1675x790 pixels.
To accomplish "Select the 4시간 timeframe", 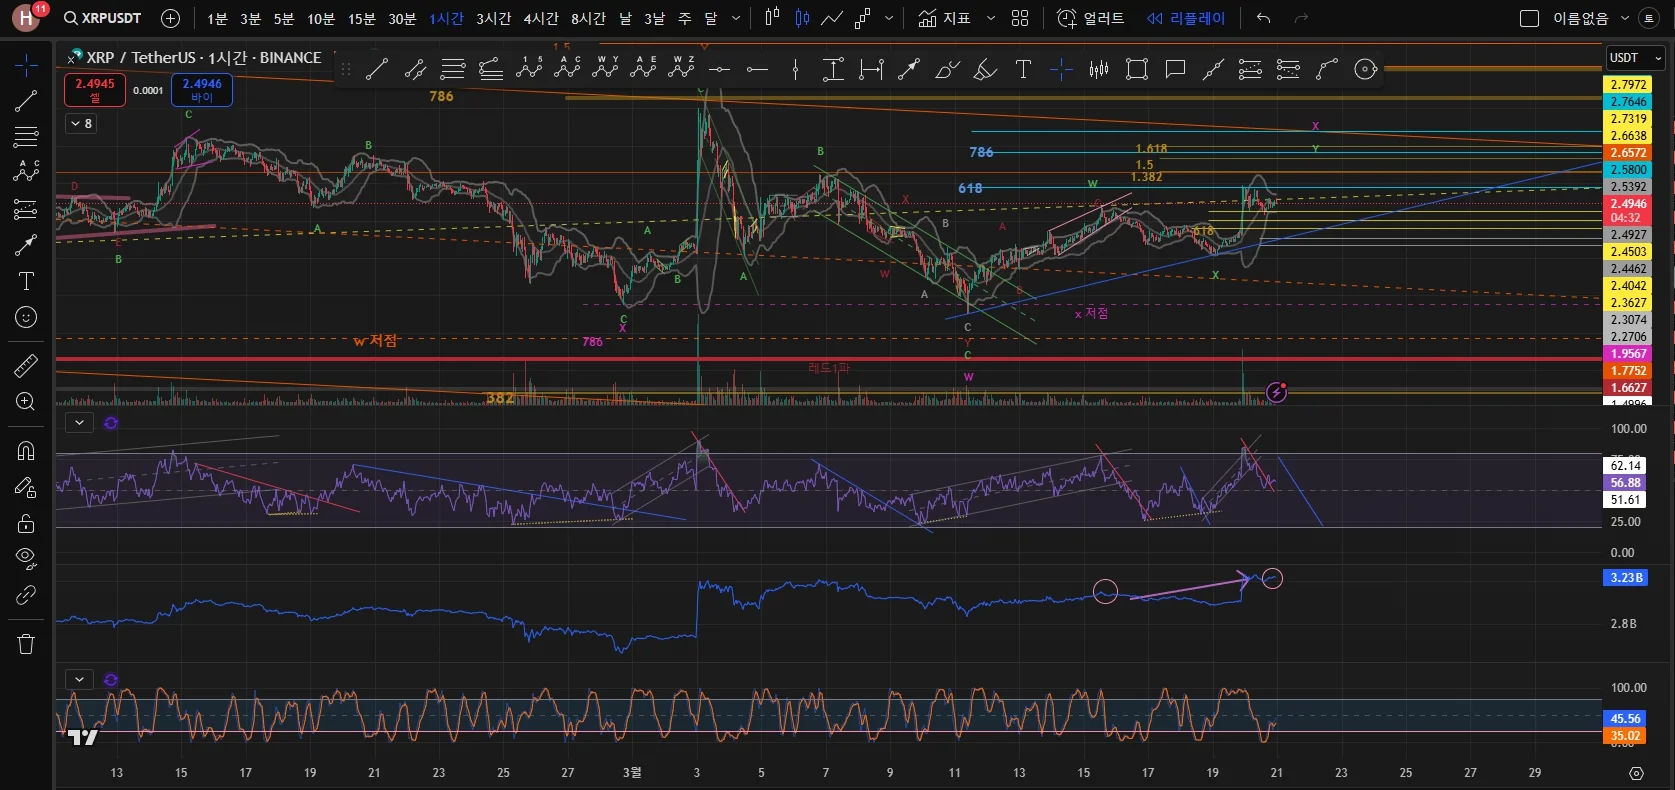I will 541,19.
